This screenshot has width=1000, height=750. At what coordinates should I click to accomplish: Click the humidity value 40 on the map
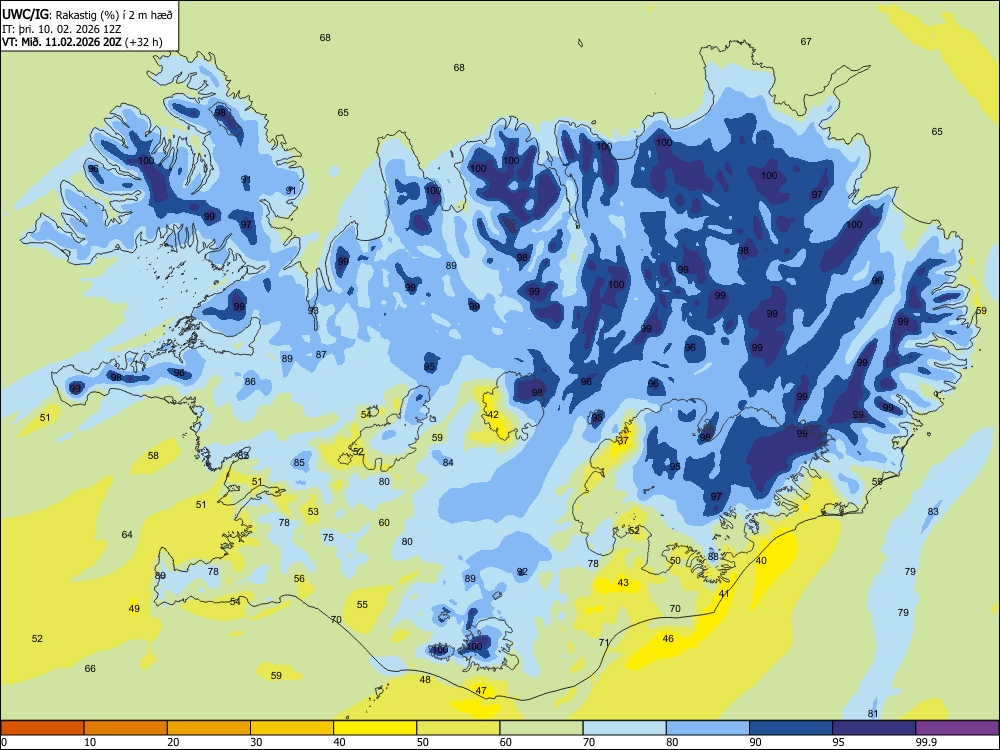(761, 561)
